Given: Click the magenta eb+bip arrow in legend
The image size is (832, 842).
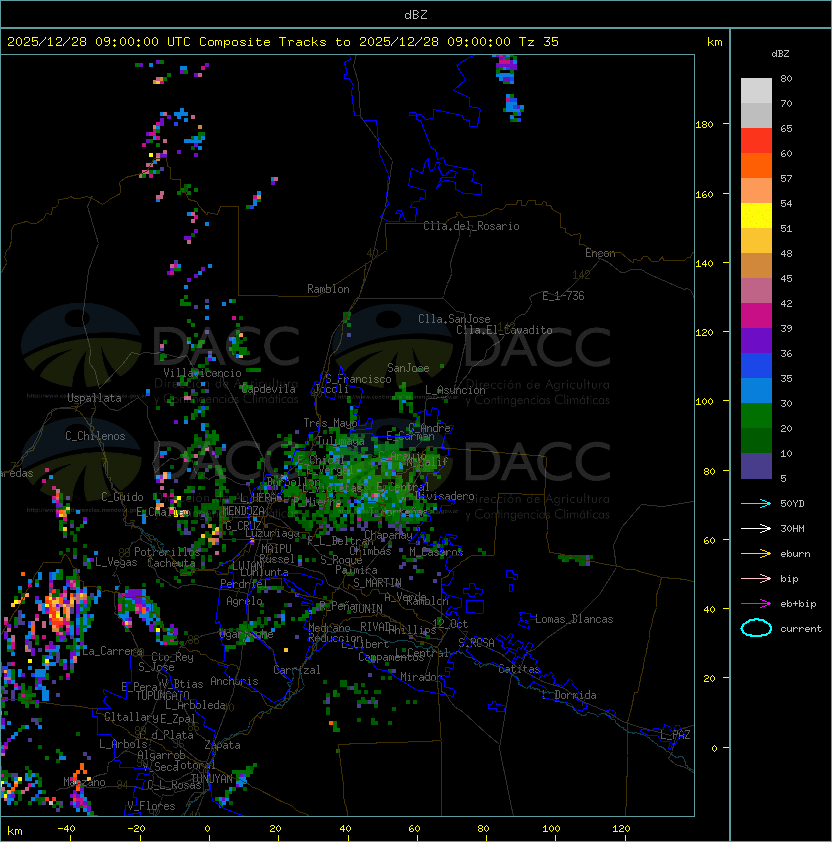Looking at the screenshot, I should (x=756, y=604).
